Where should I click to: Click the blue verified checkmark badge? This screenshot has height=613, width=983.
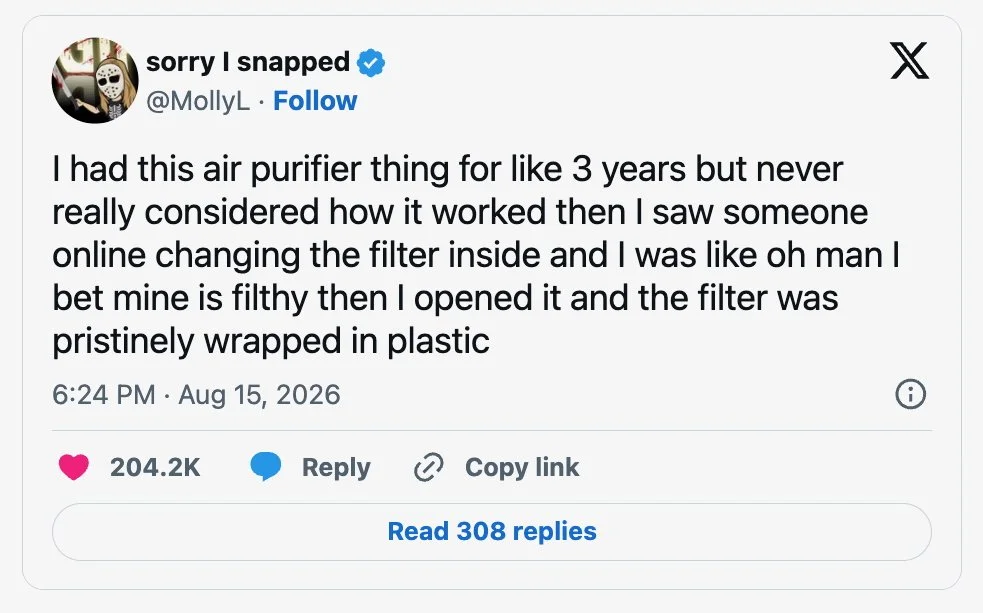[371, 63]
